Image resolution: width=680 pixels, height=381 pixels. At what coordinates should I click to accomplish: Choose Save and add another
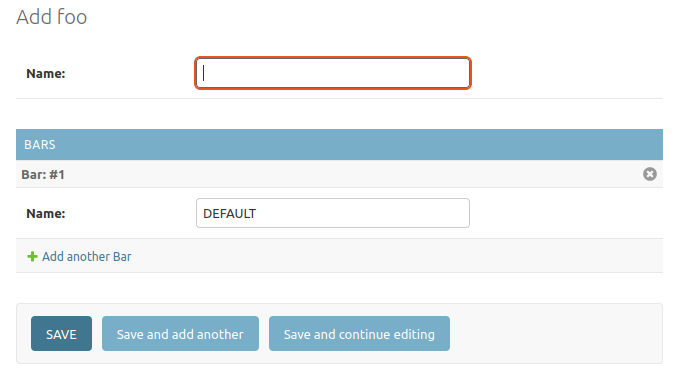pyautogui.click(x=180, y=333)
